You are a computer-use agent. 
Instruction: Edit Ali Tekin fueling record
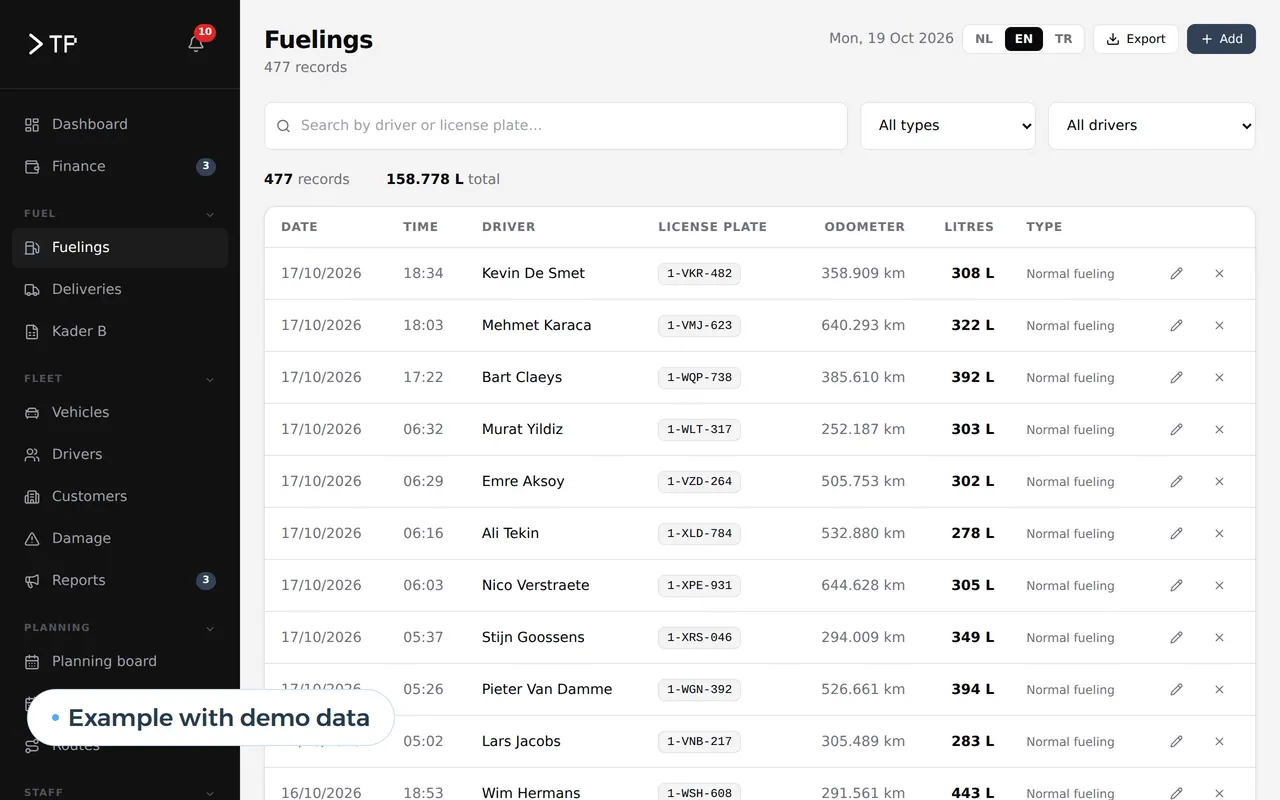click(1176, 533)
